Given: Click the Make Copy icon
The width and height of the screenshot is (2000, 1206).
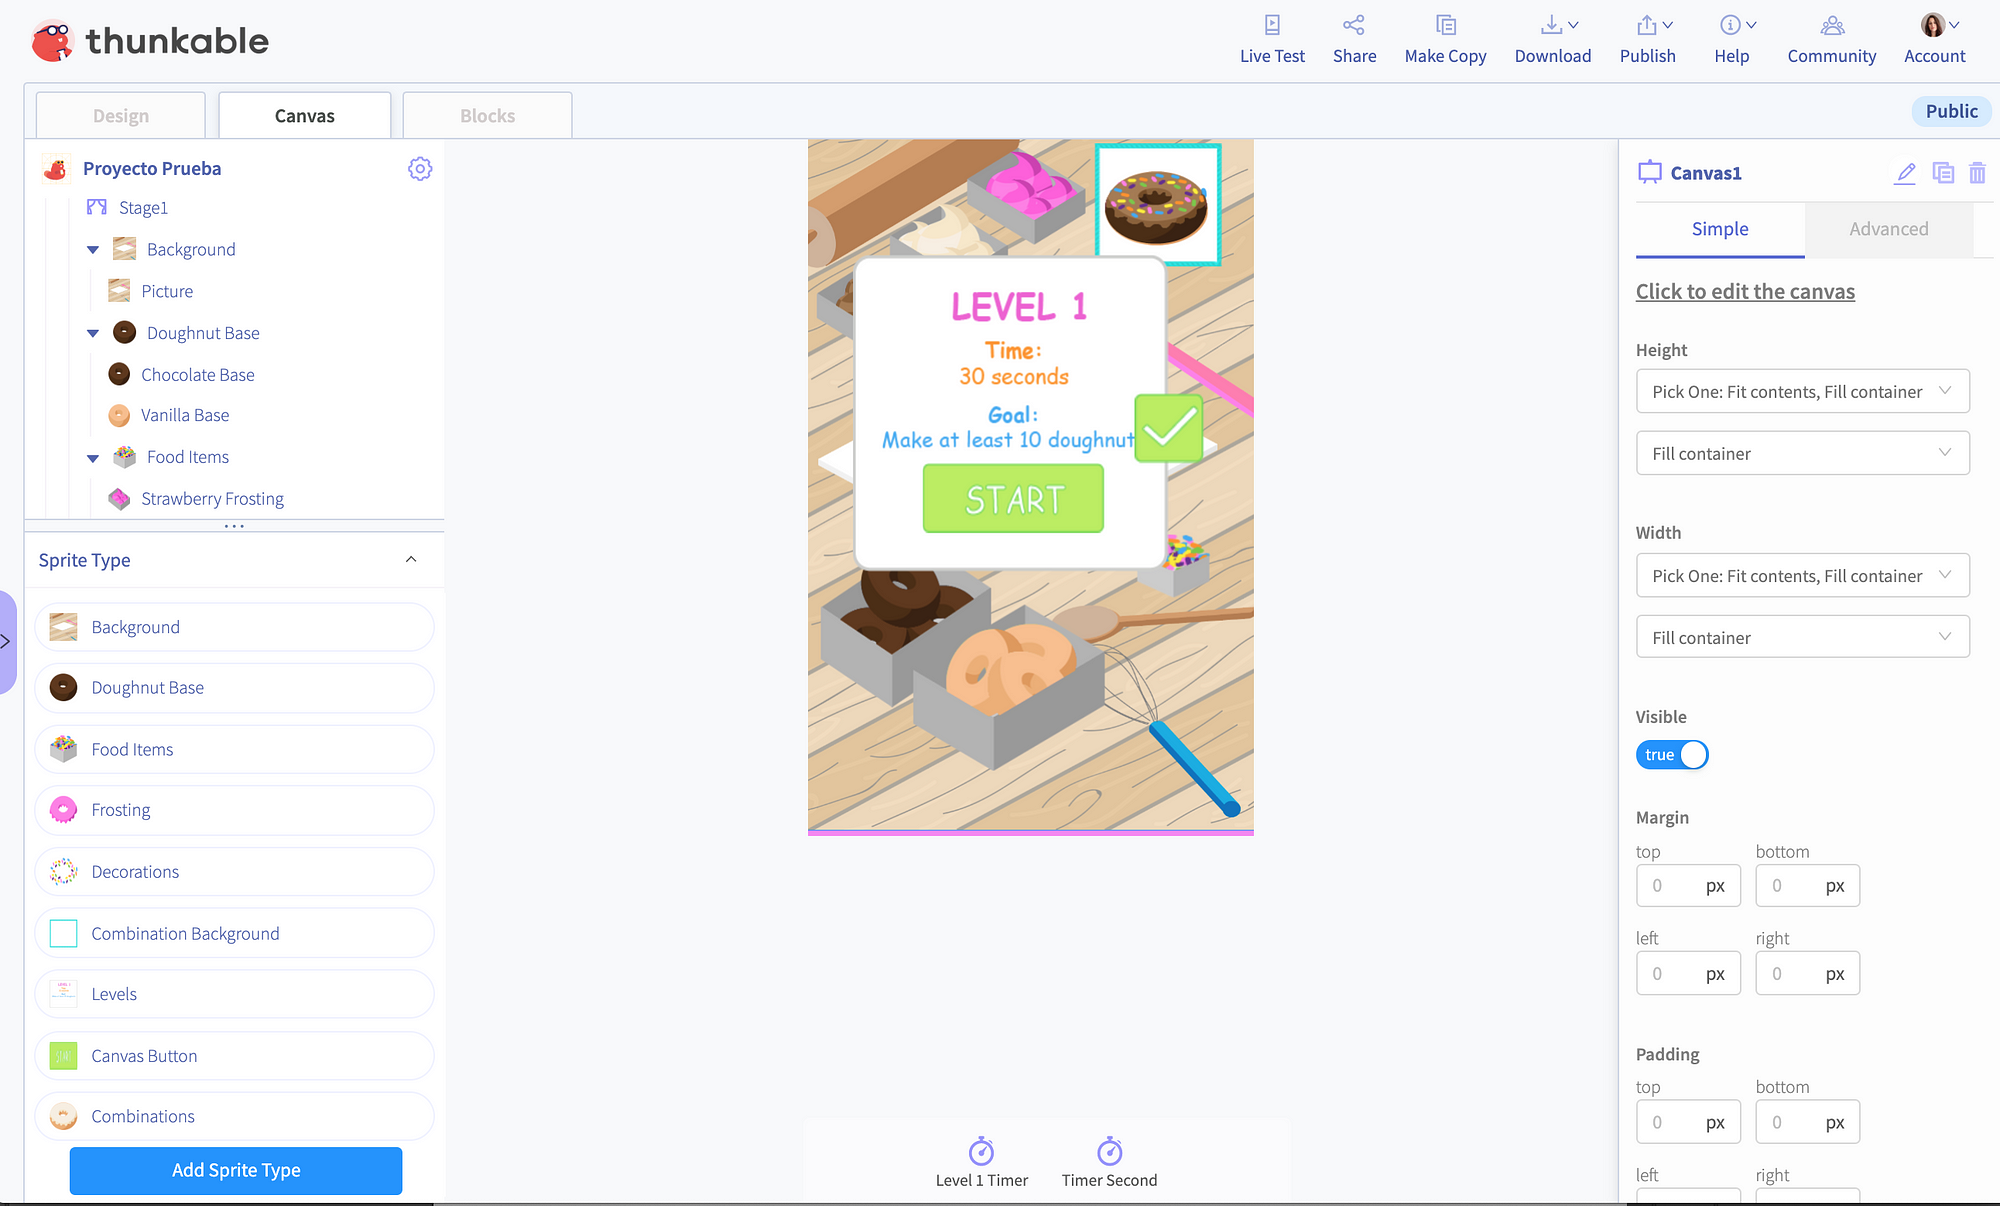Looking at the screenshot, I should point(1445,24).
